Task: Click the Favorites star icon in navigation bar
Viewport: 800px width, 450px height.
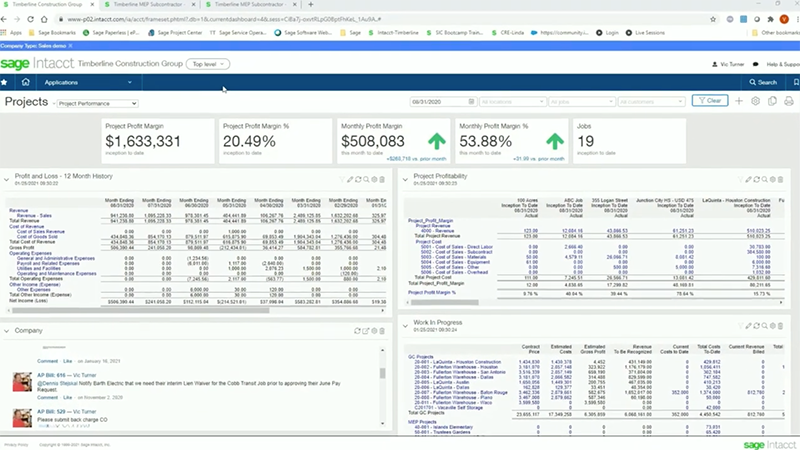Action: (4, 82)
